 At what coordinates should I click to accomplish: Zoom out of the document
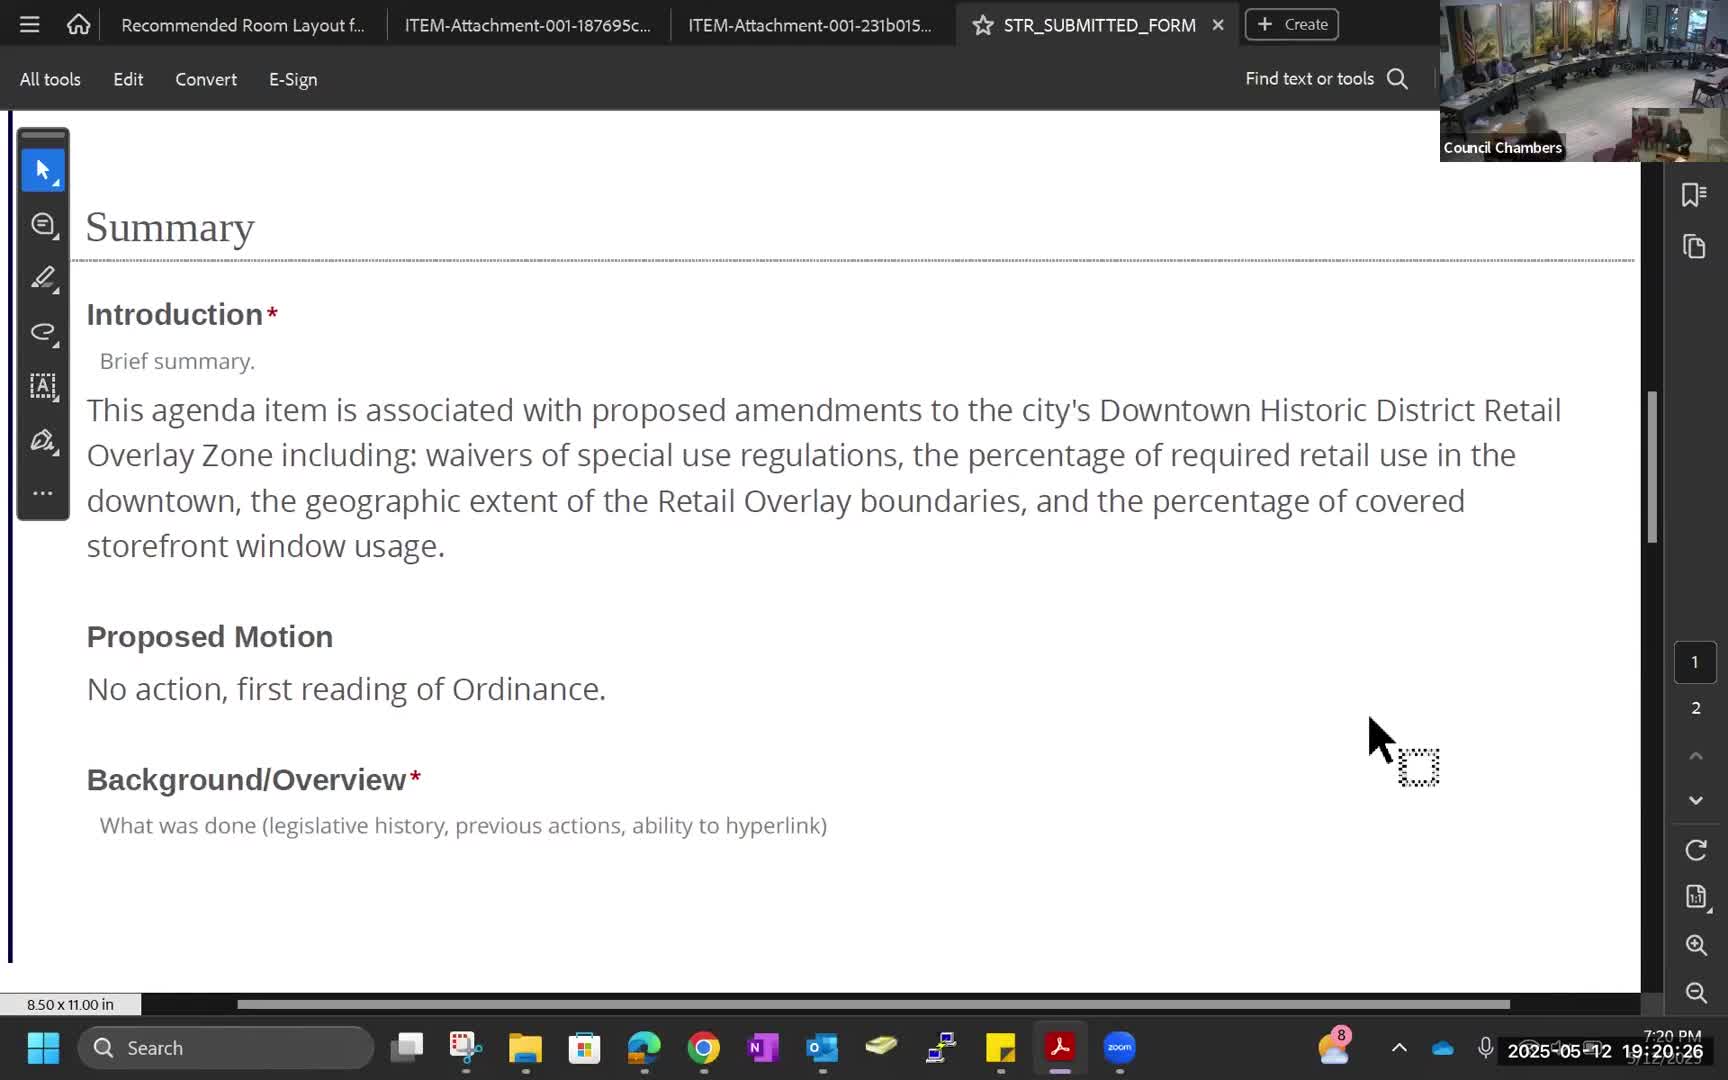1695,992
